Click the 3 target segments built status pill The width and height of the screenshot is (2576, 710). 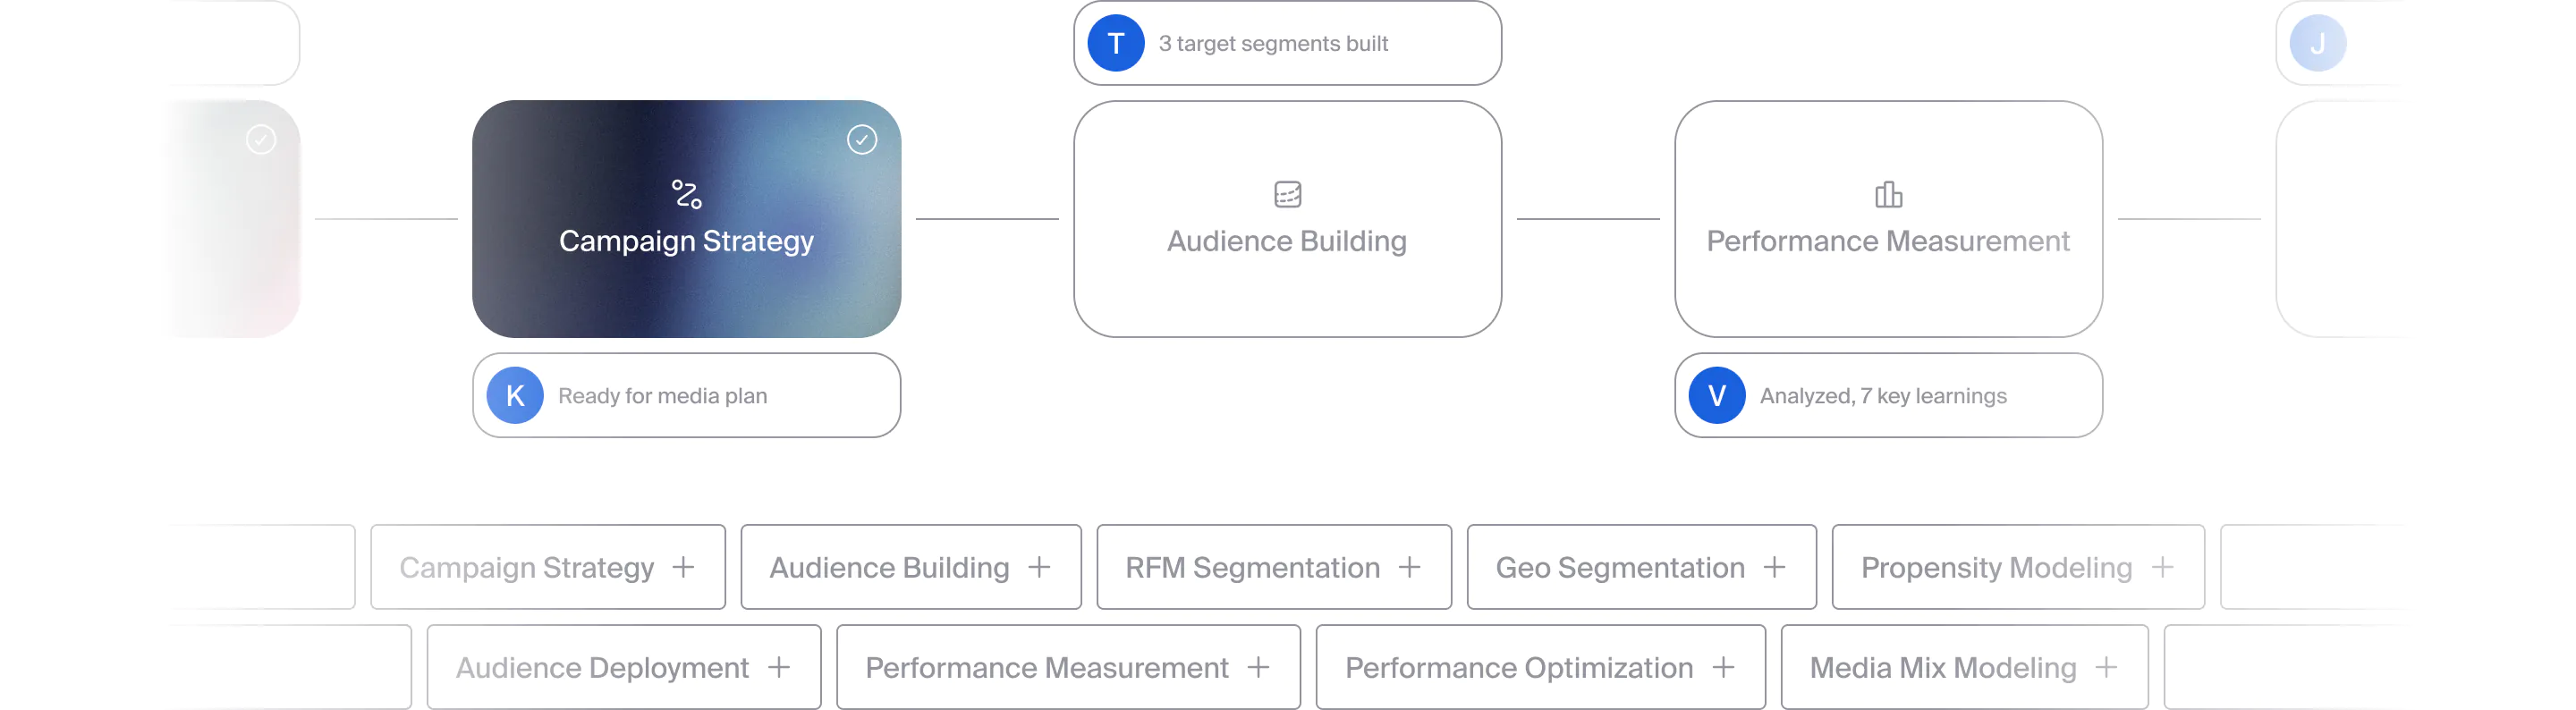(1287, 43)
